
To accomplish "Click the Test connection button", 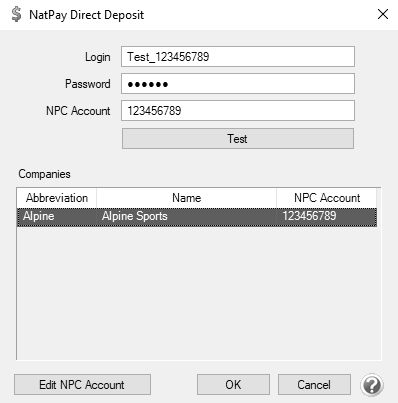I will [x=238, y=139].
